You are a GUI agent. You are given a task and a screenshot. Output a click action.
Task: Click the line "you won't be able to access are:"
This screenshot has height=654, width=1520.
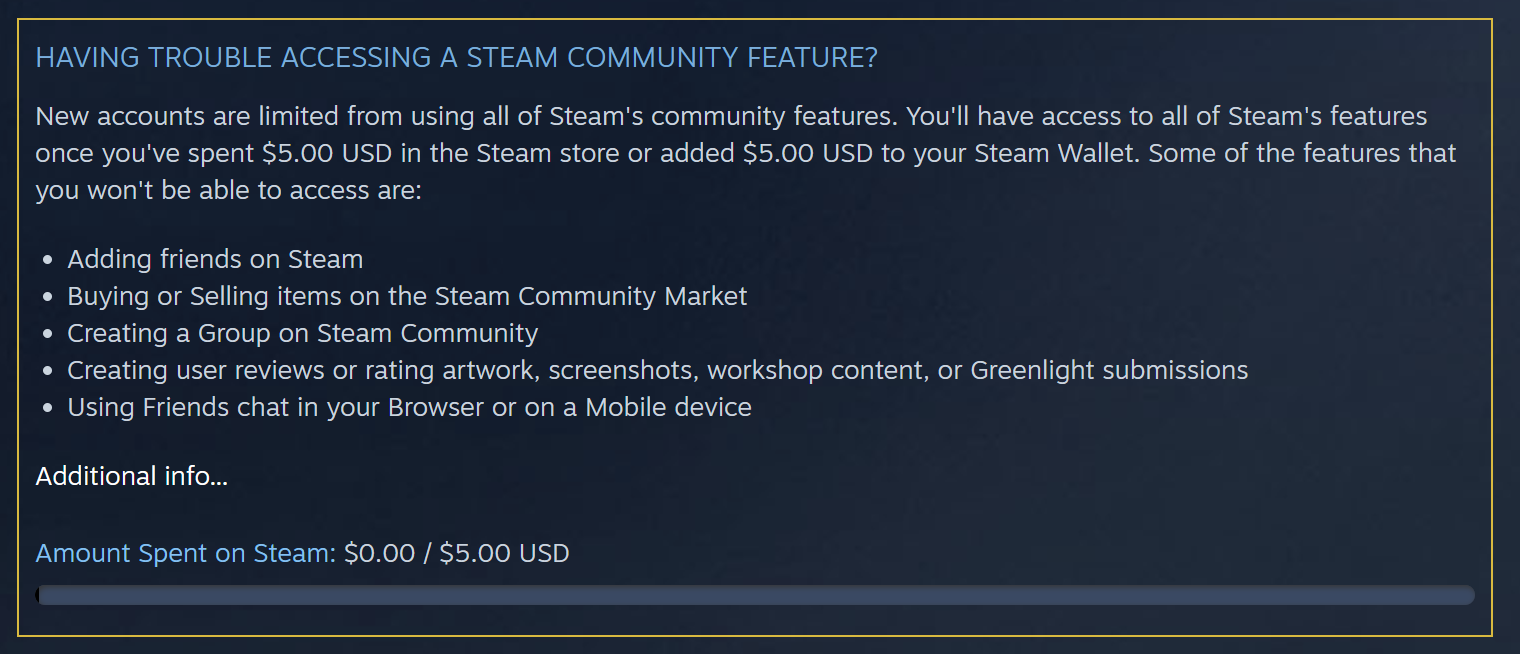click(x=229, y=190)
